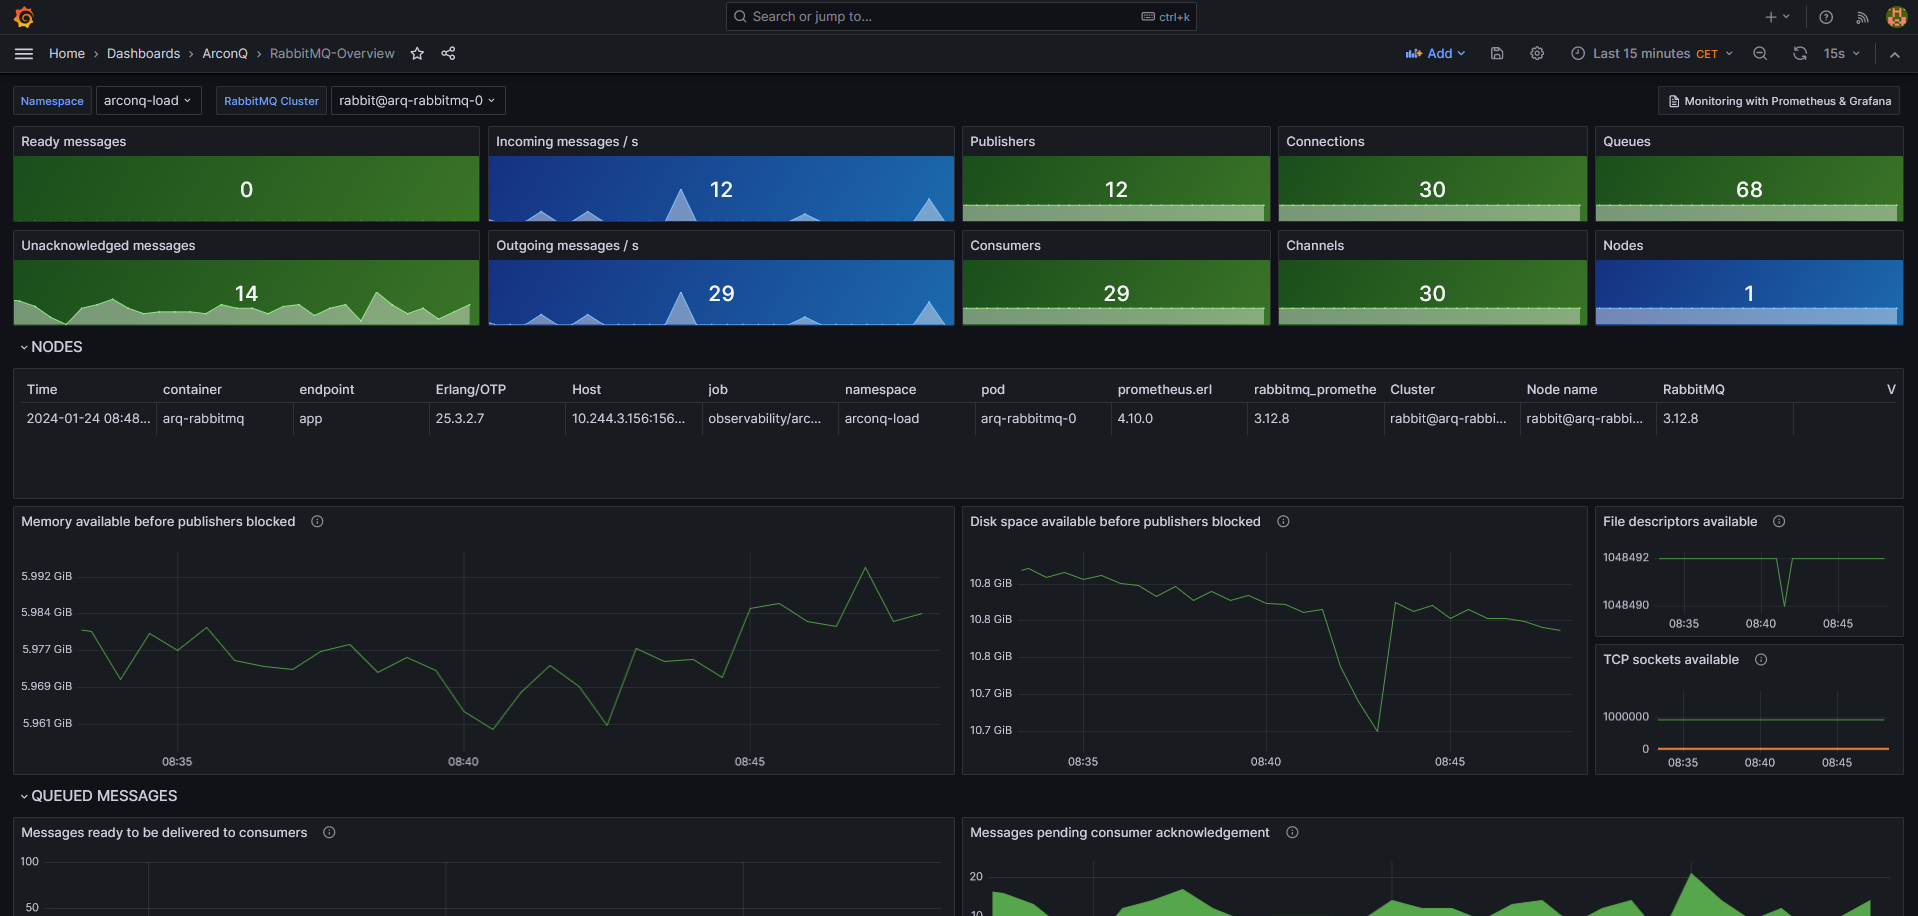Collapse the NODES row

pyautogui.click(x=52, y=347)
